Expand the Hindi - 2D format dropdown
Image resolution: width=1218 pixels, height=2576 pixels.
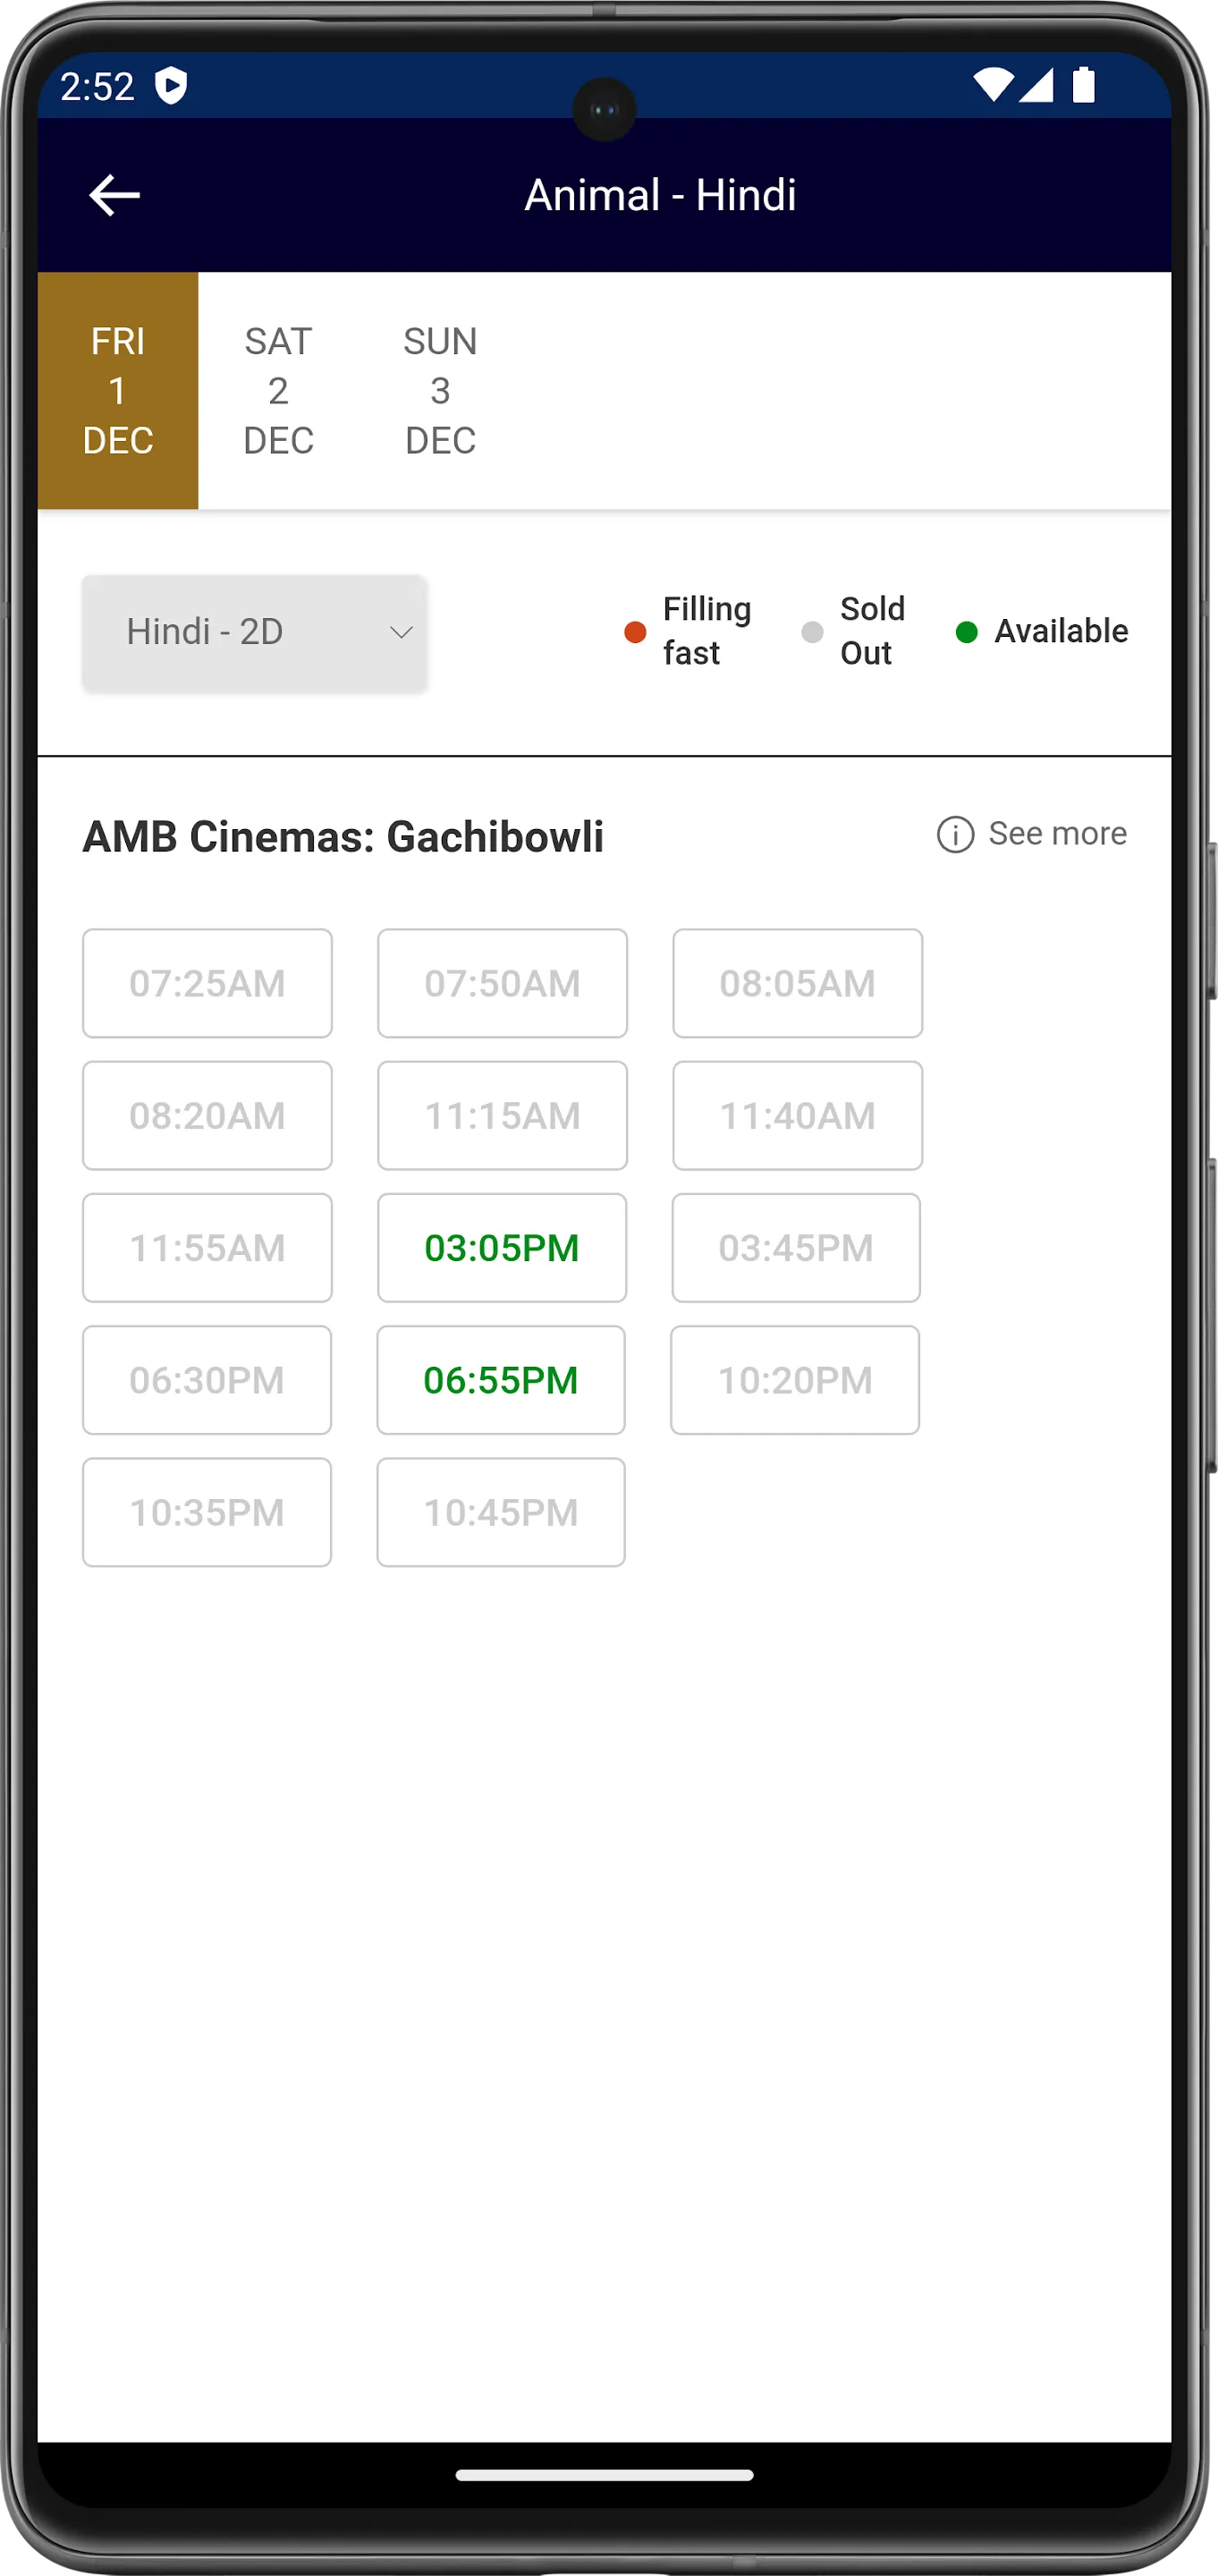pyautogui.click(x=255, y=633)
